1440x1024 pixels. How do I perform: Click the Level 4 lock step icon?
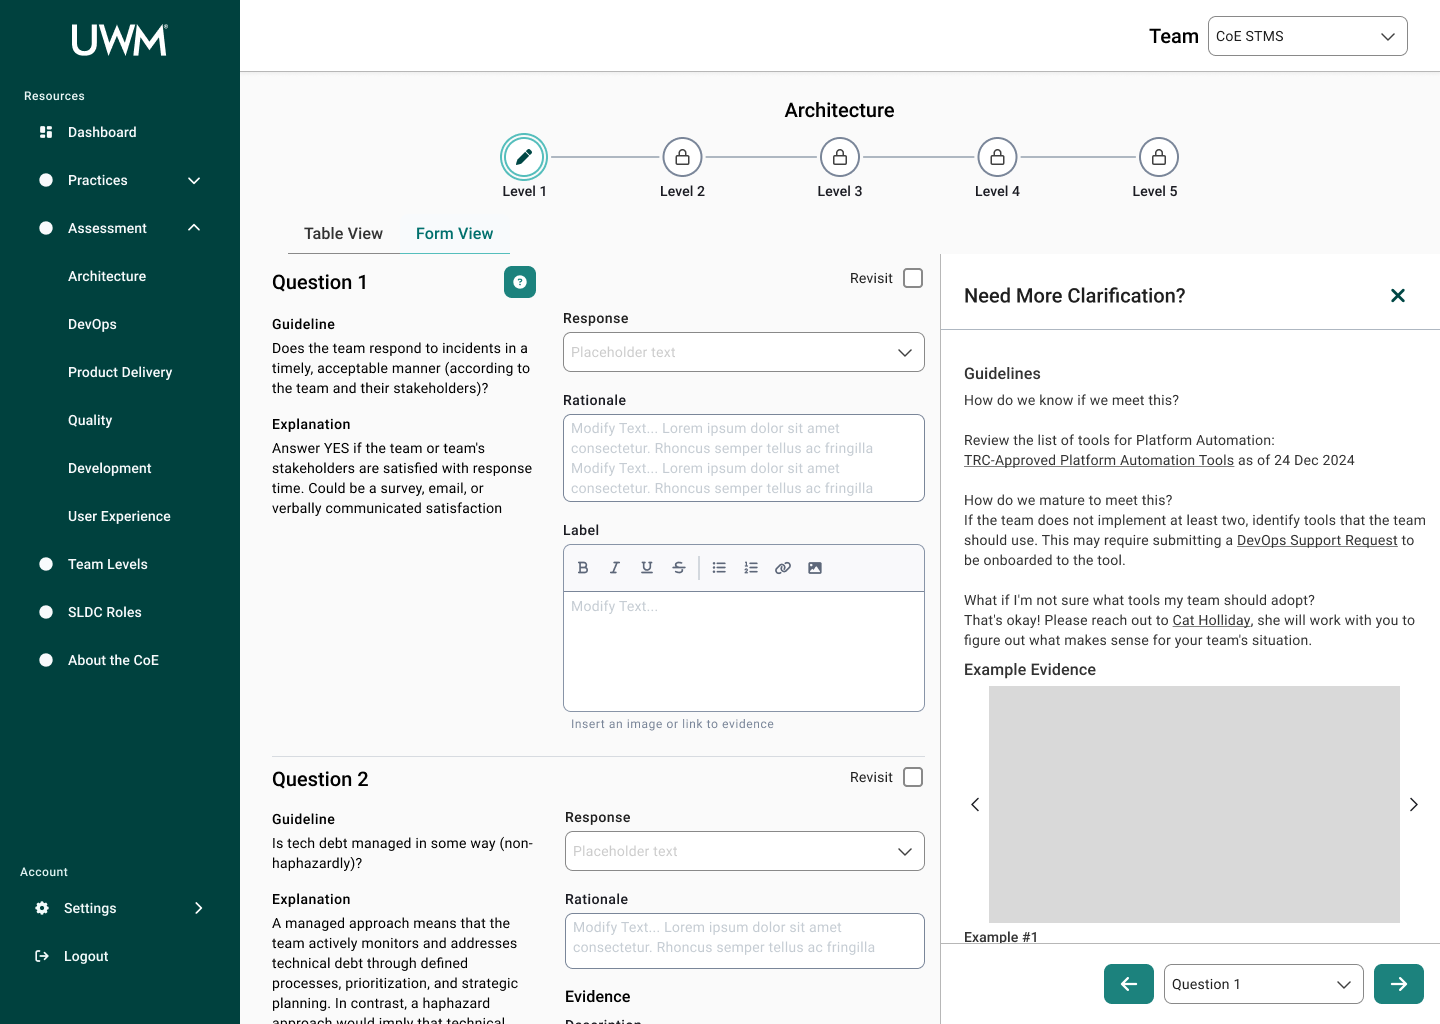coord(998,157)
